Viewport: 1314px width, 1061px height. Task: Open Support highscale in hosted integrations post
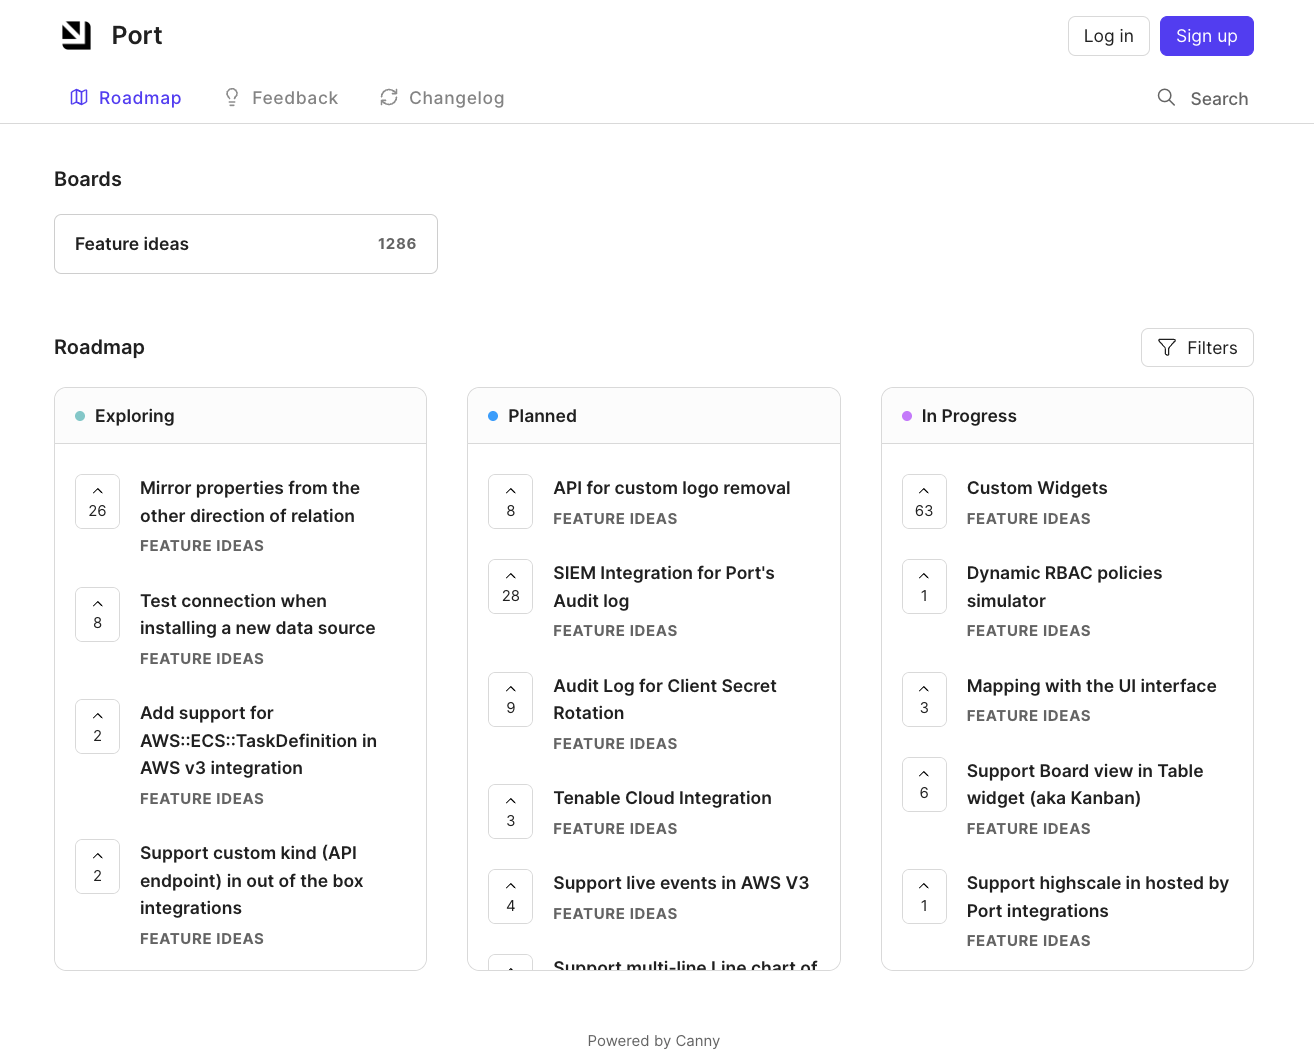point(1098,897)
